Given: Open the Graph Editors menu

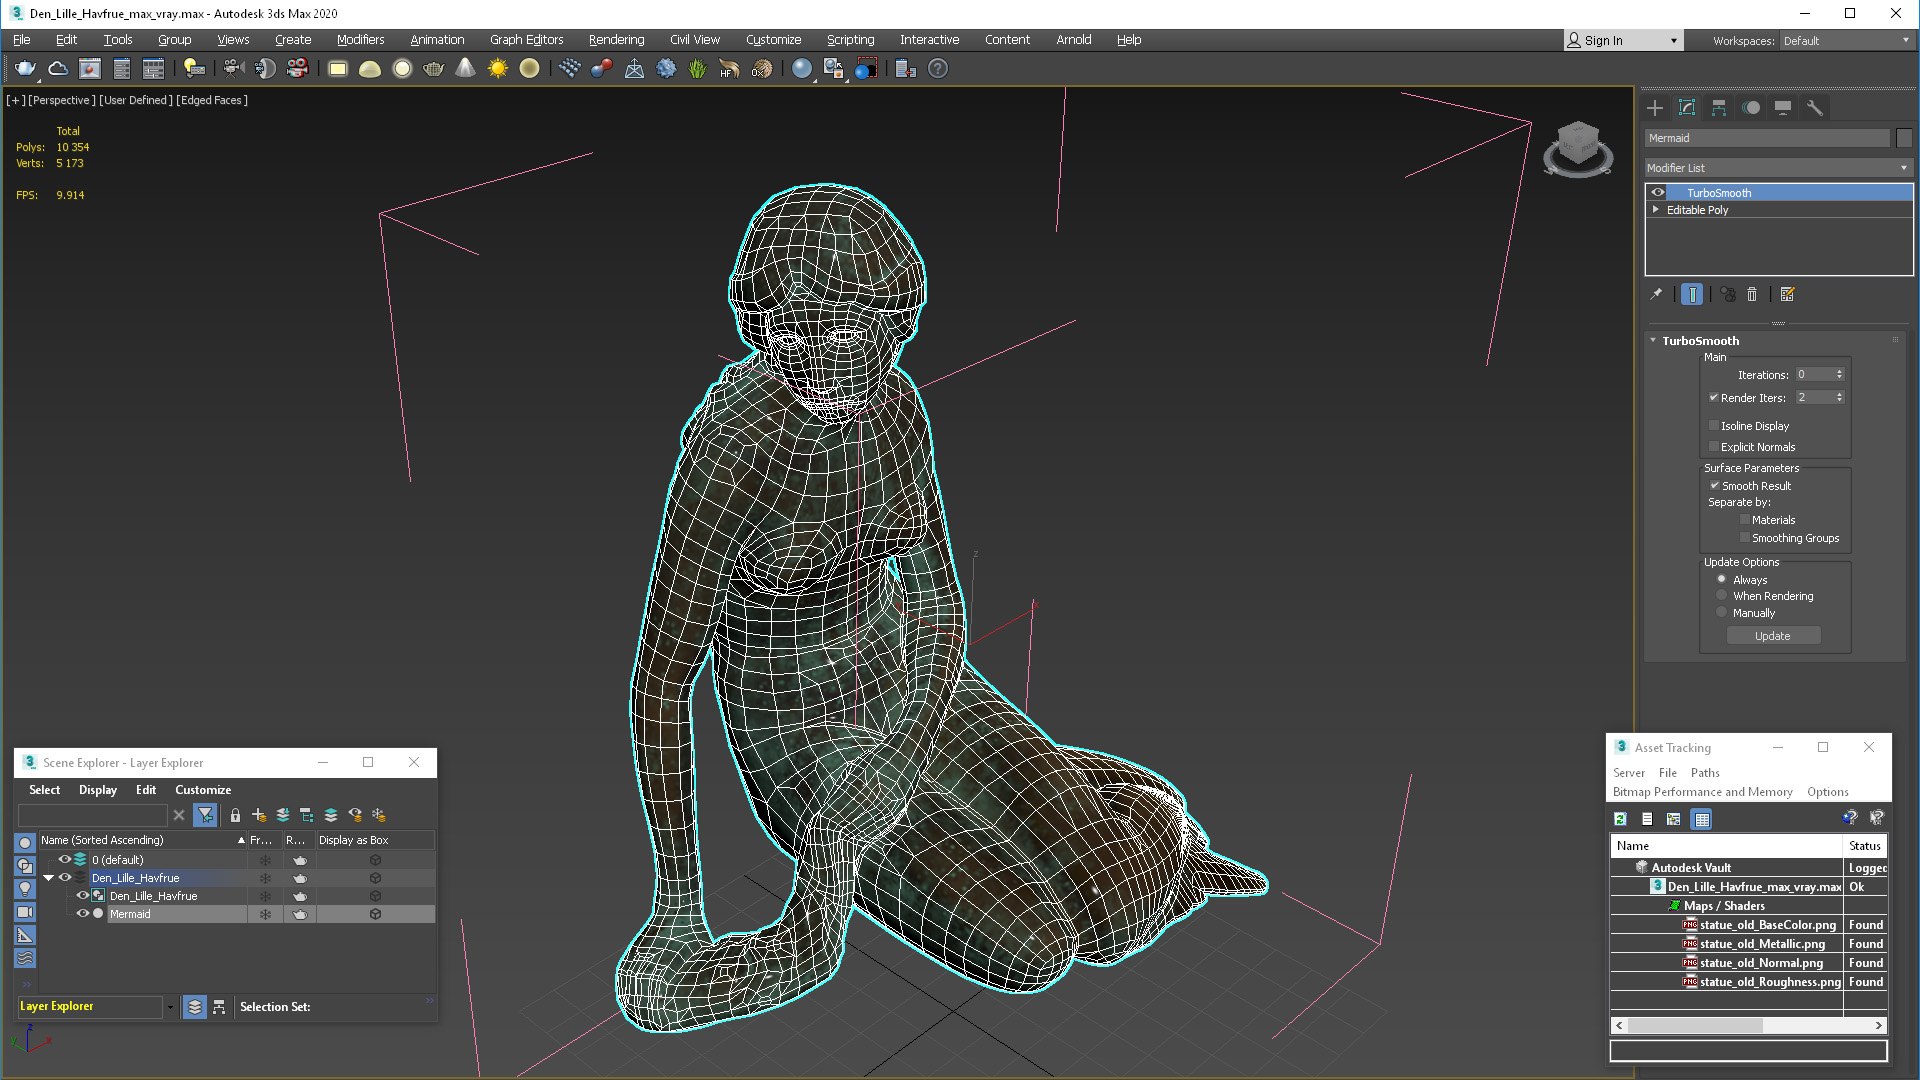Looking at the screenshot, I should (526, 40).
